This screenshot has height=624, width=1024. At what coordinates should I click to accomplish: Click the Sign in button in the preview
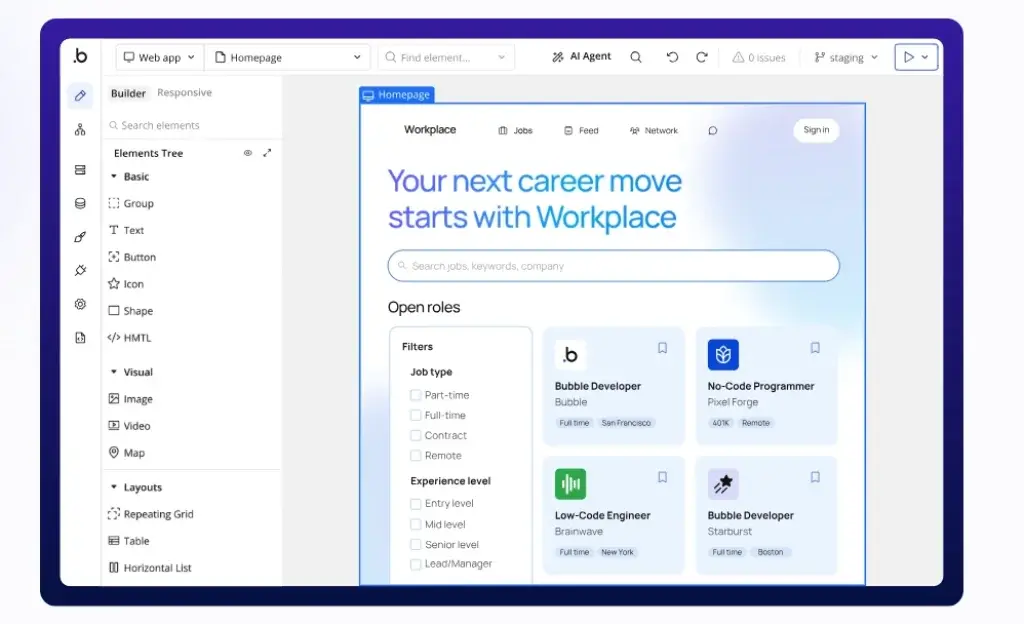tap(815, 130)
